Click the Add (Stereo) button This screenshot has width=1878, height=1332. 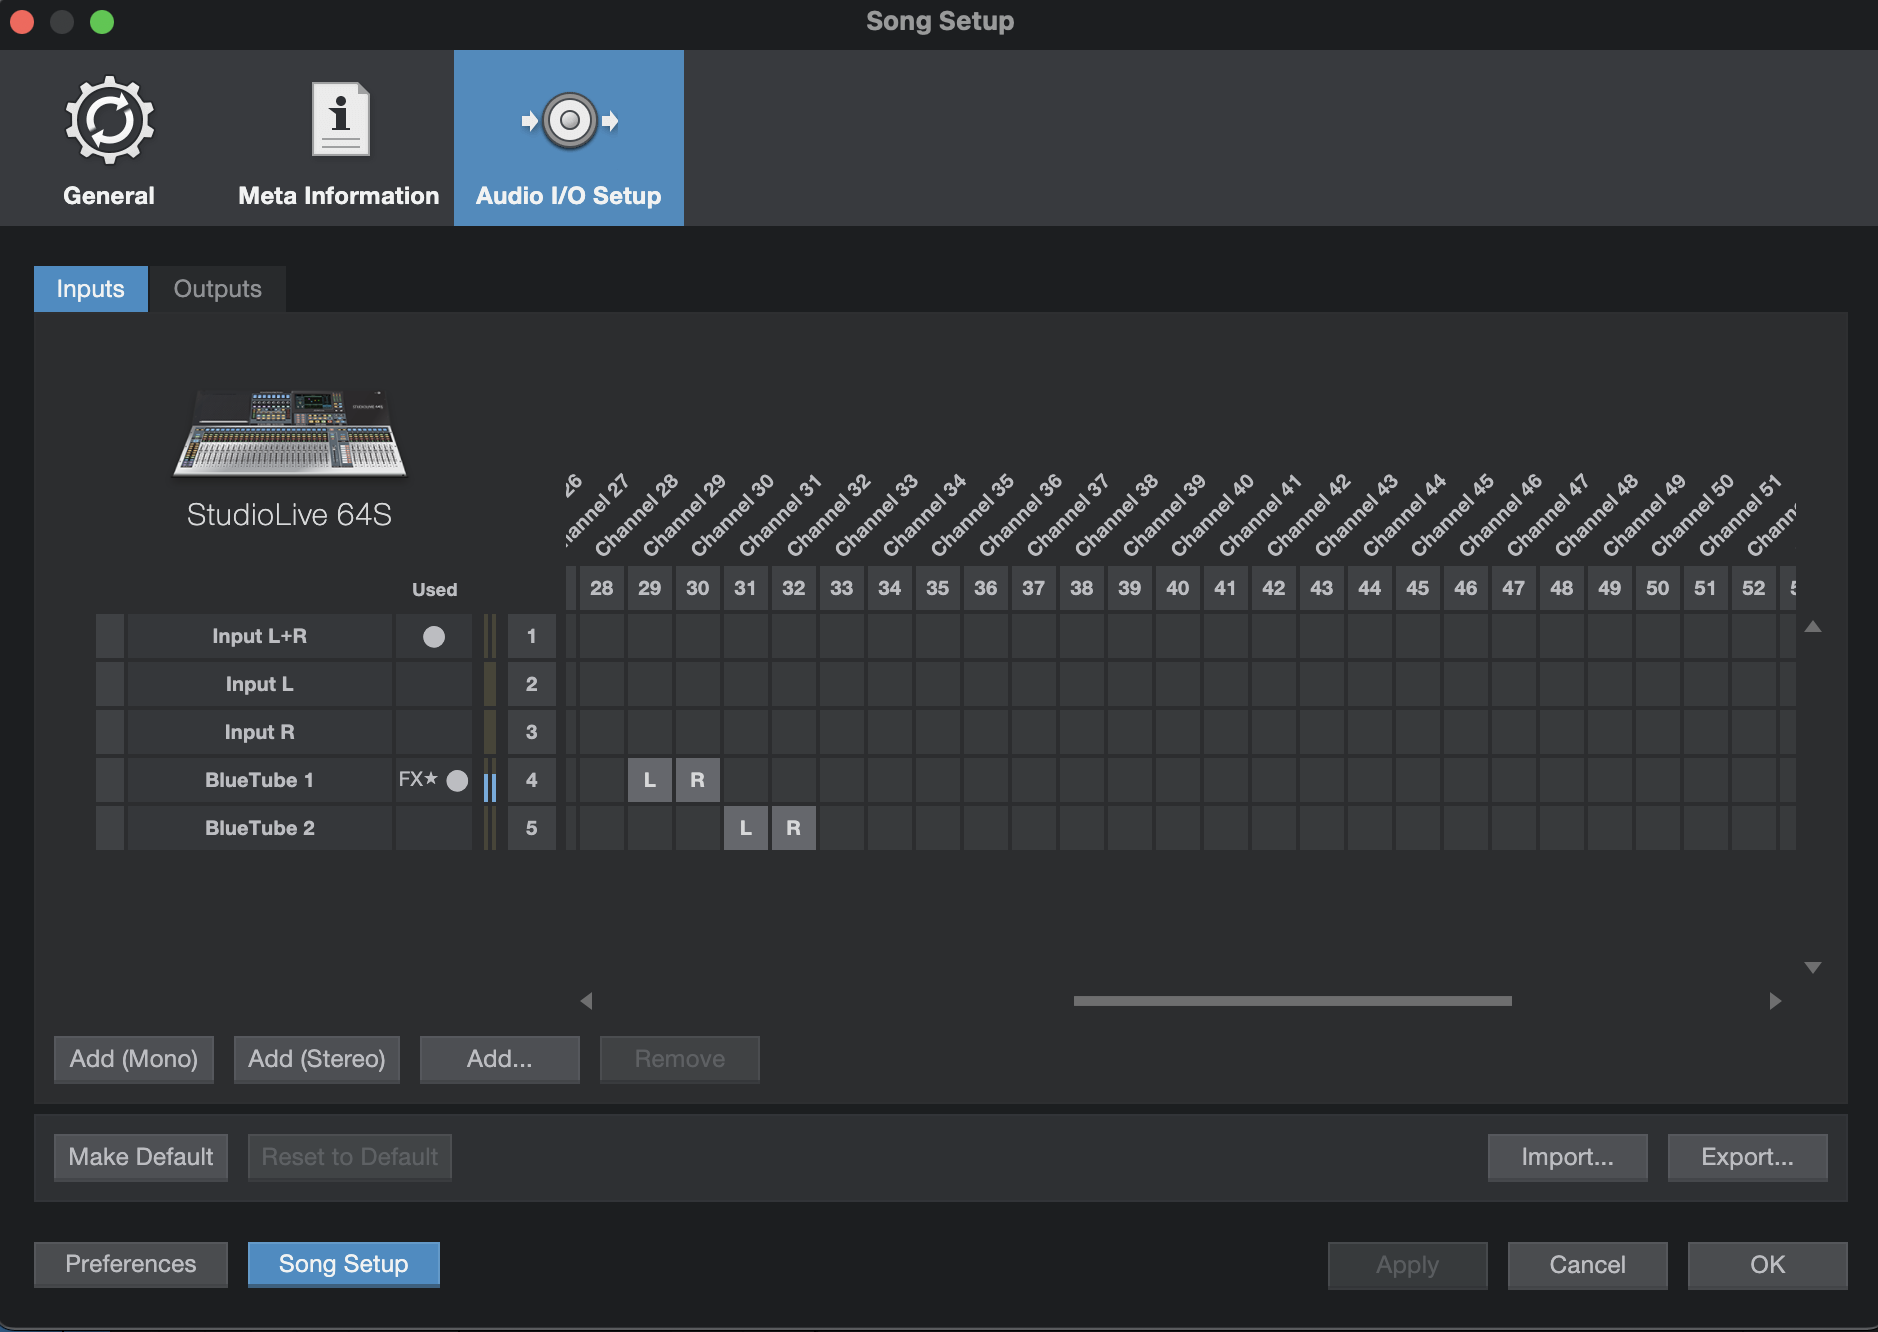tap(317, 1059)
